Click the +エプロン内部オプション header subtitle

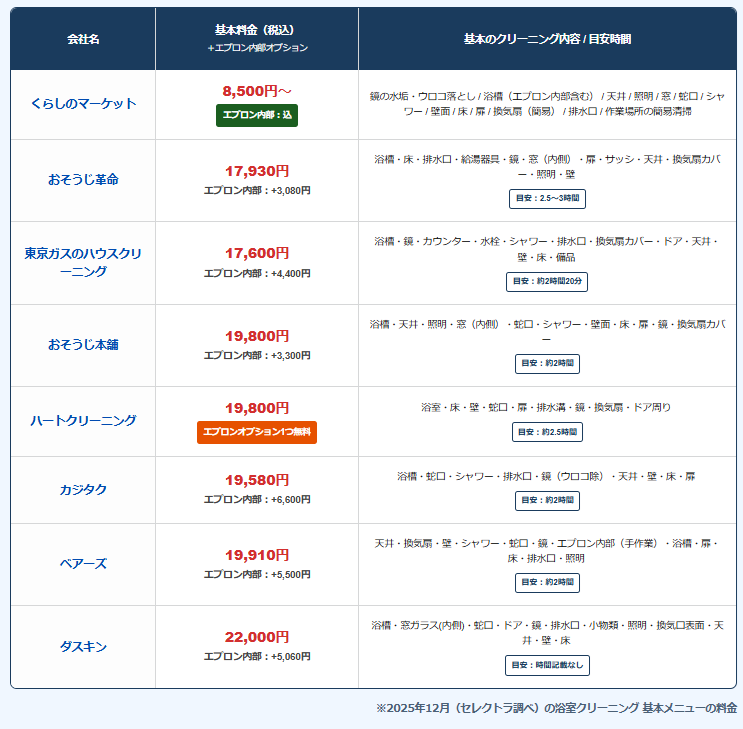(x=257, y=48)
